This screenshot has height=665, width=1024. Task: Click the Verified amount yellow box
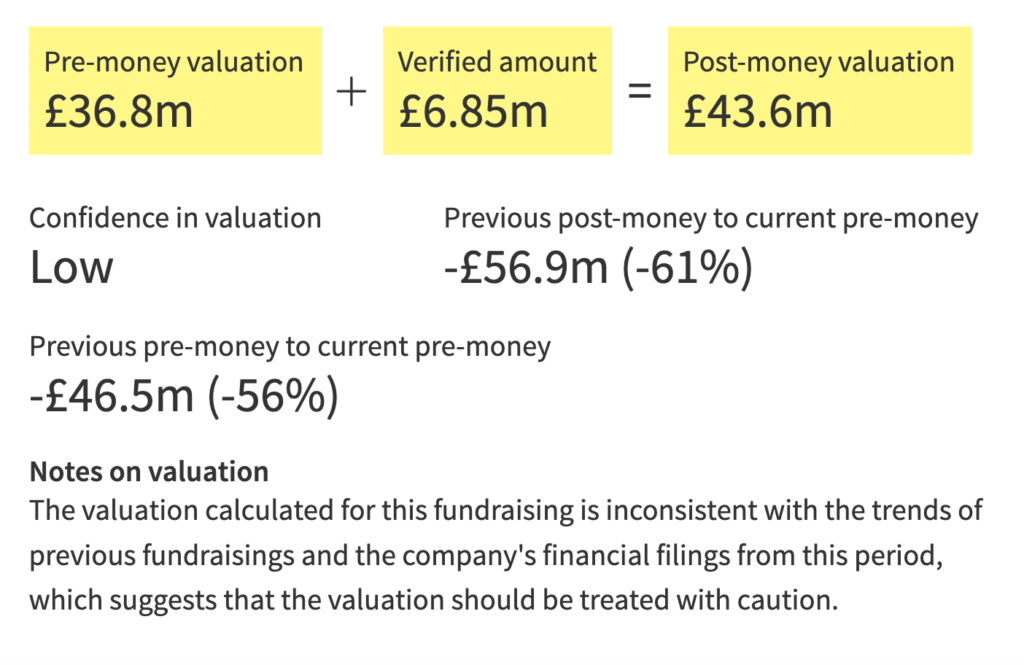(497, 91)
